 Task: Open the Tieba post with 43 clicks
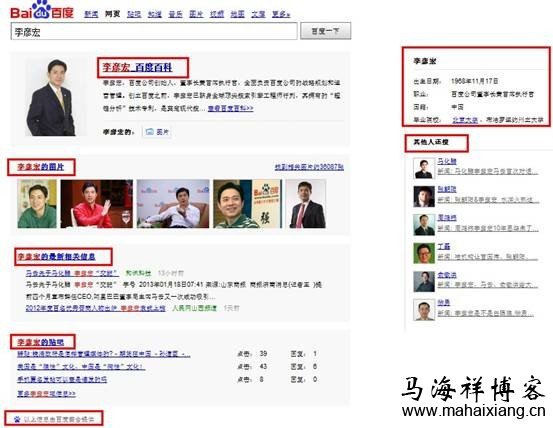(81, 367)
